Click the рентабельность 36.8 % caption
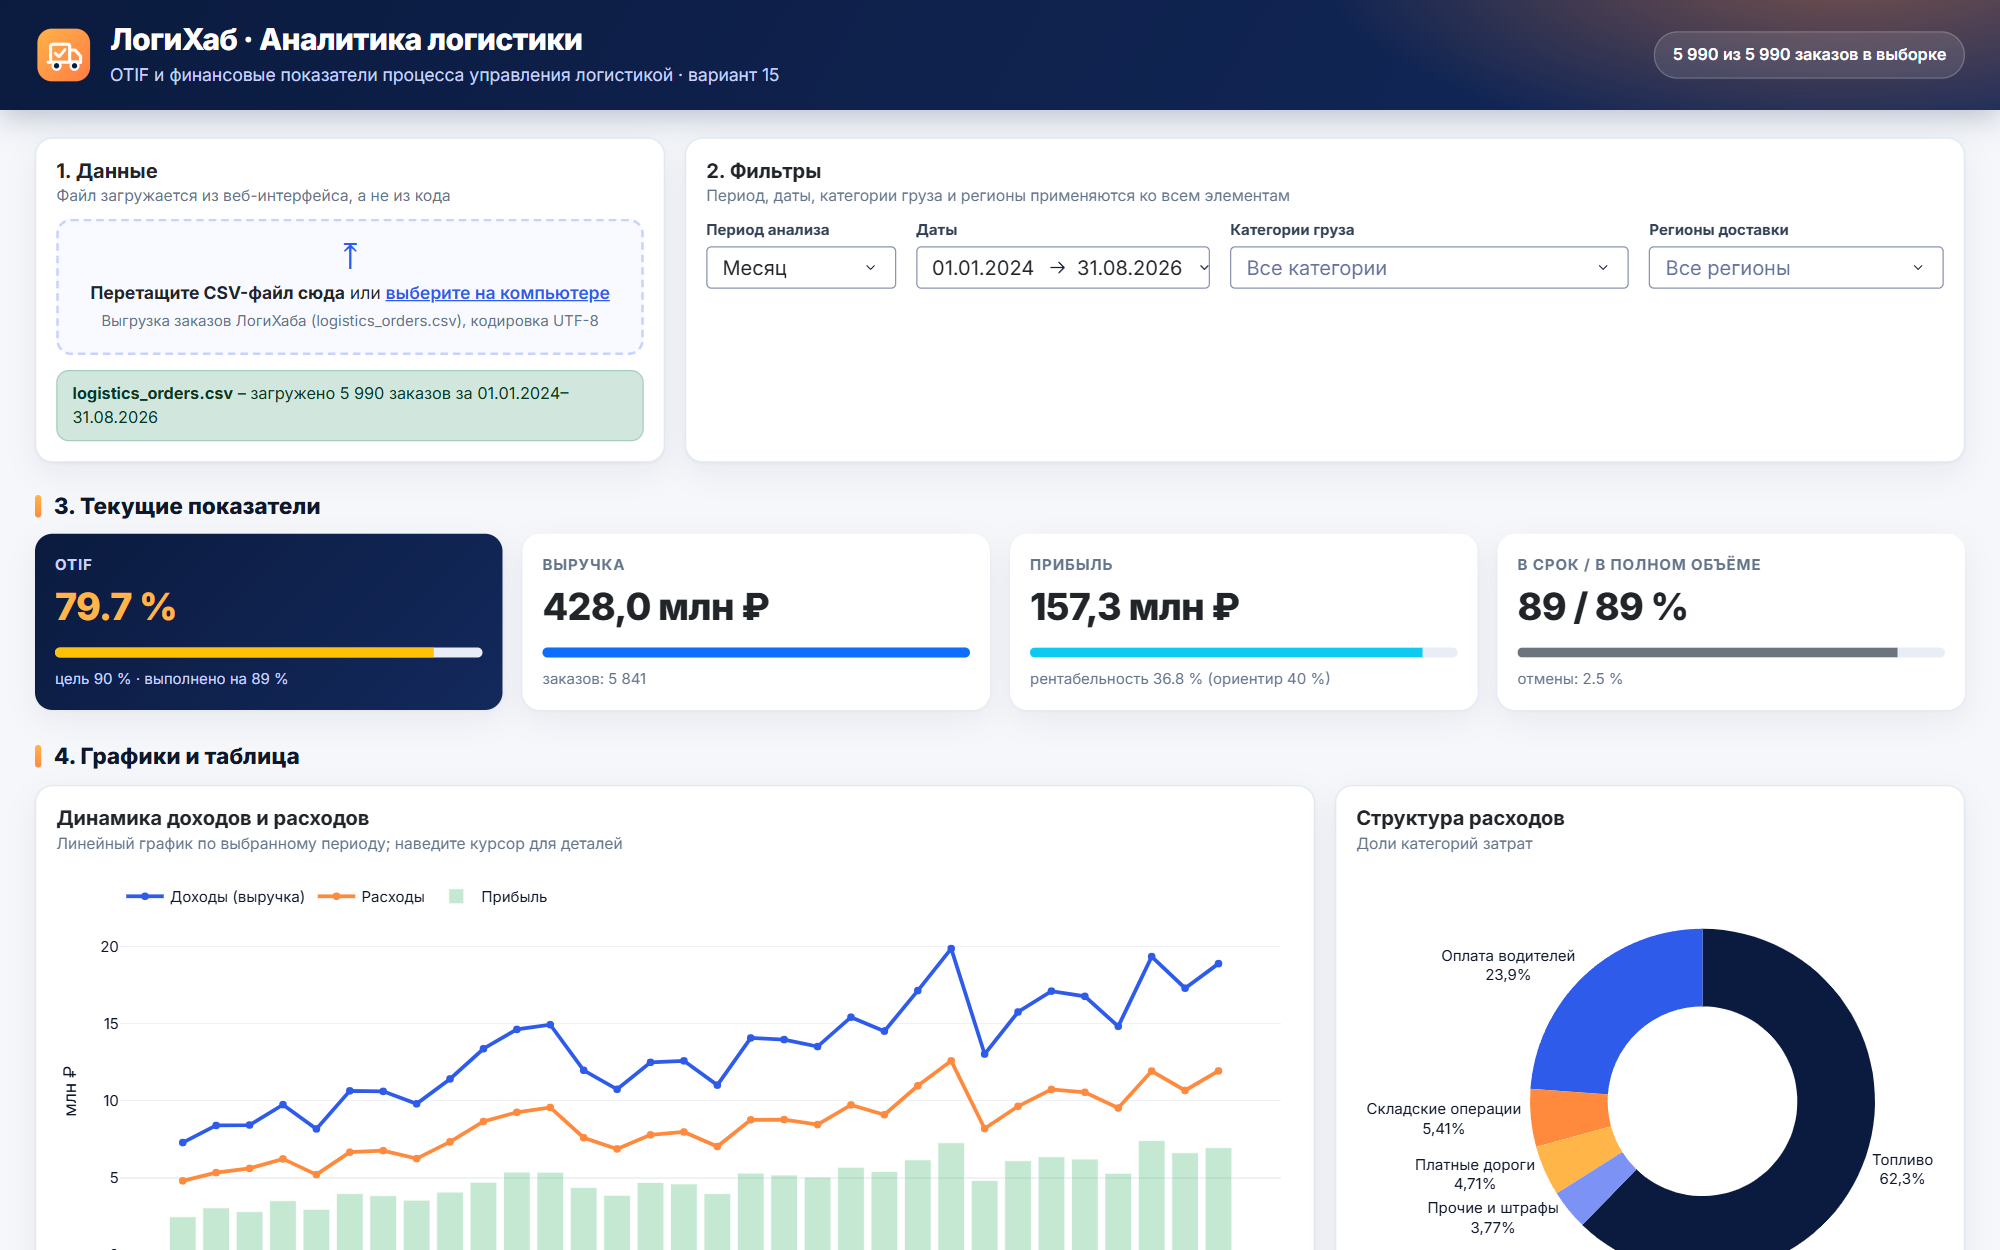2000x1250 pixels. click(1180, 679)
